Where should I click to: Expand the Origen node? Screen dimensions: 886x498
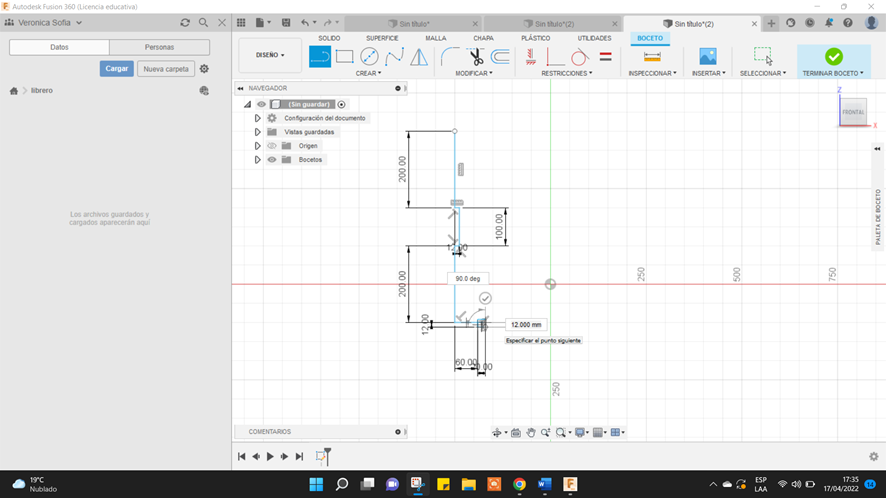click(x=257, y=146)
